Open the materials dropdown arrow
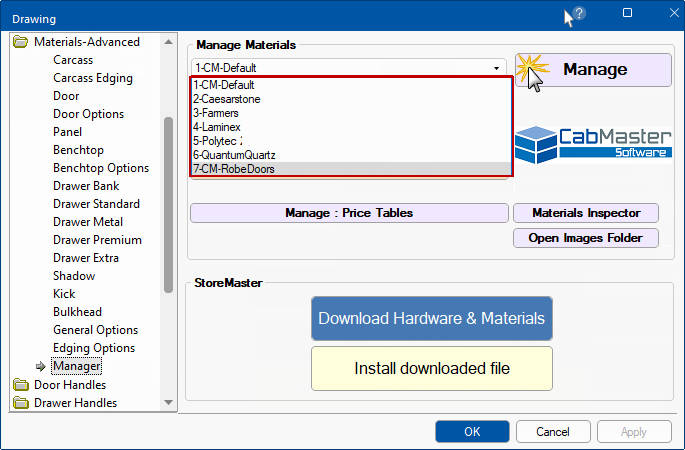The height and width of the screenshot is (450, 685). pos(496,68)
